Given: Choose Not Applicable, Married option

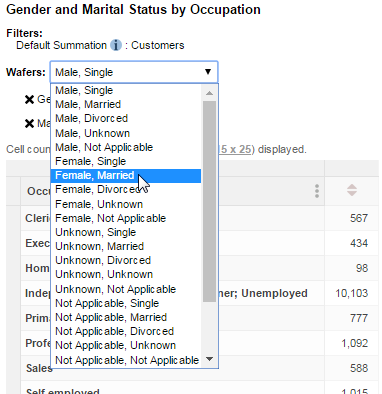Looking at the screenshot, I should tap(126, 317).
